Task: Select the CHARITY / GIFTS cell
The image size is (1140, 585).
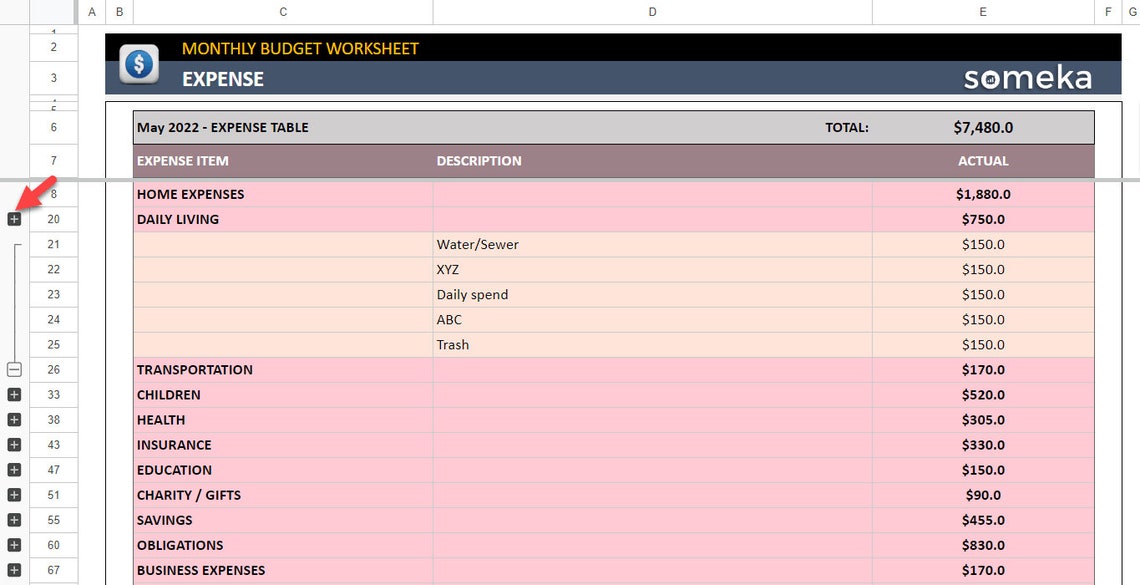Action: 283,495
